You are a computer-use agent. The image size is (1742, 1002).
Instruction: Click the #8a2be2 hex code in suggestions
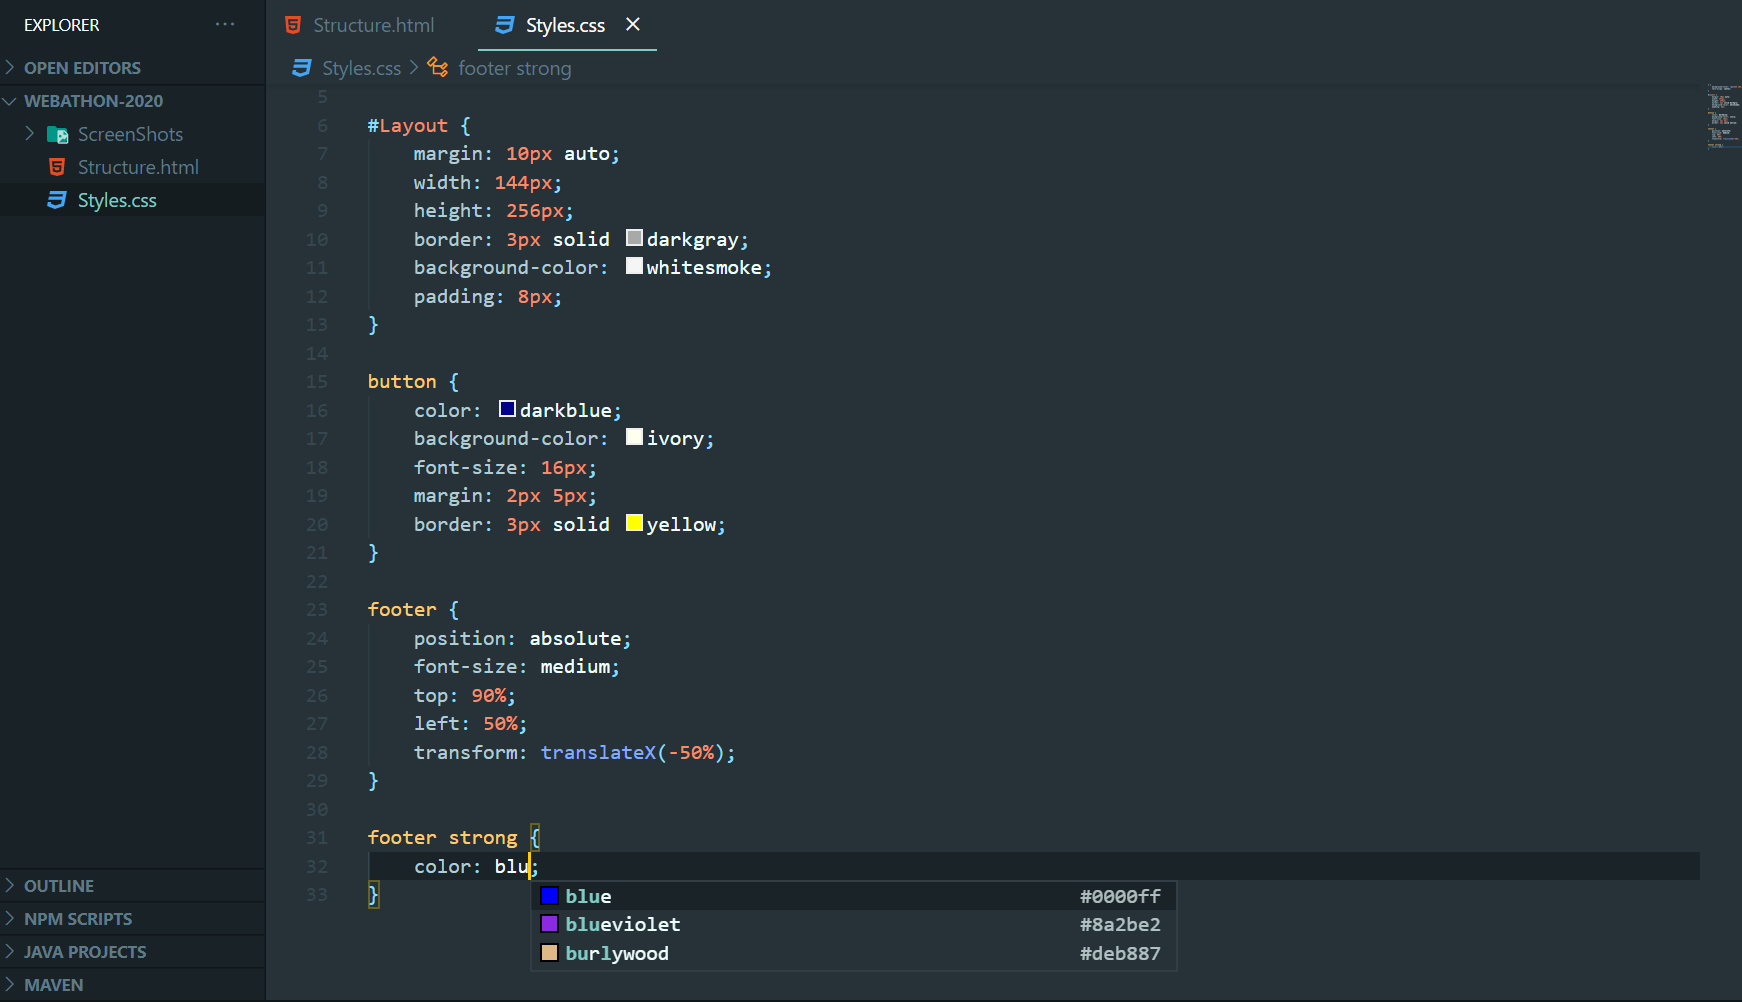pos(1120,924)
